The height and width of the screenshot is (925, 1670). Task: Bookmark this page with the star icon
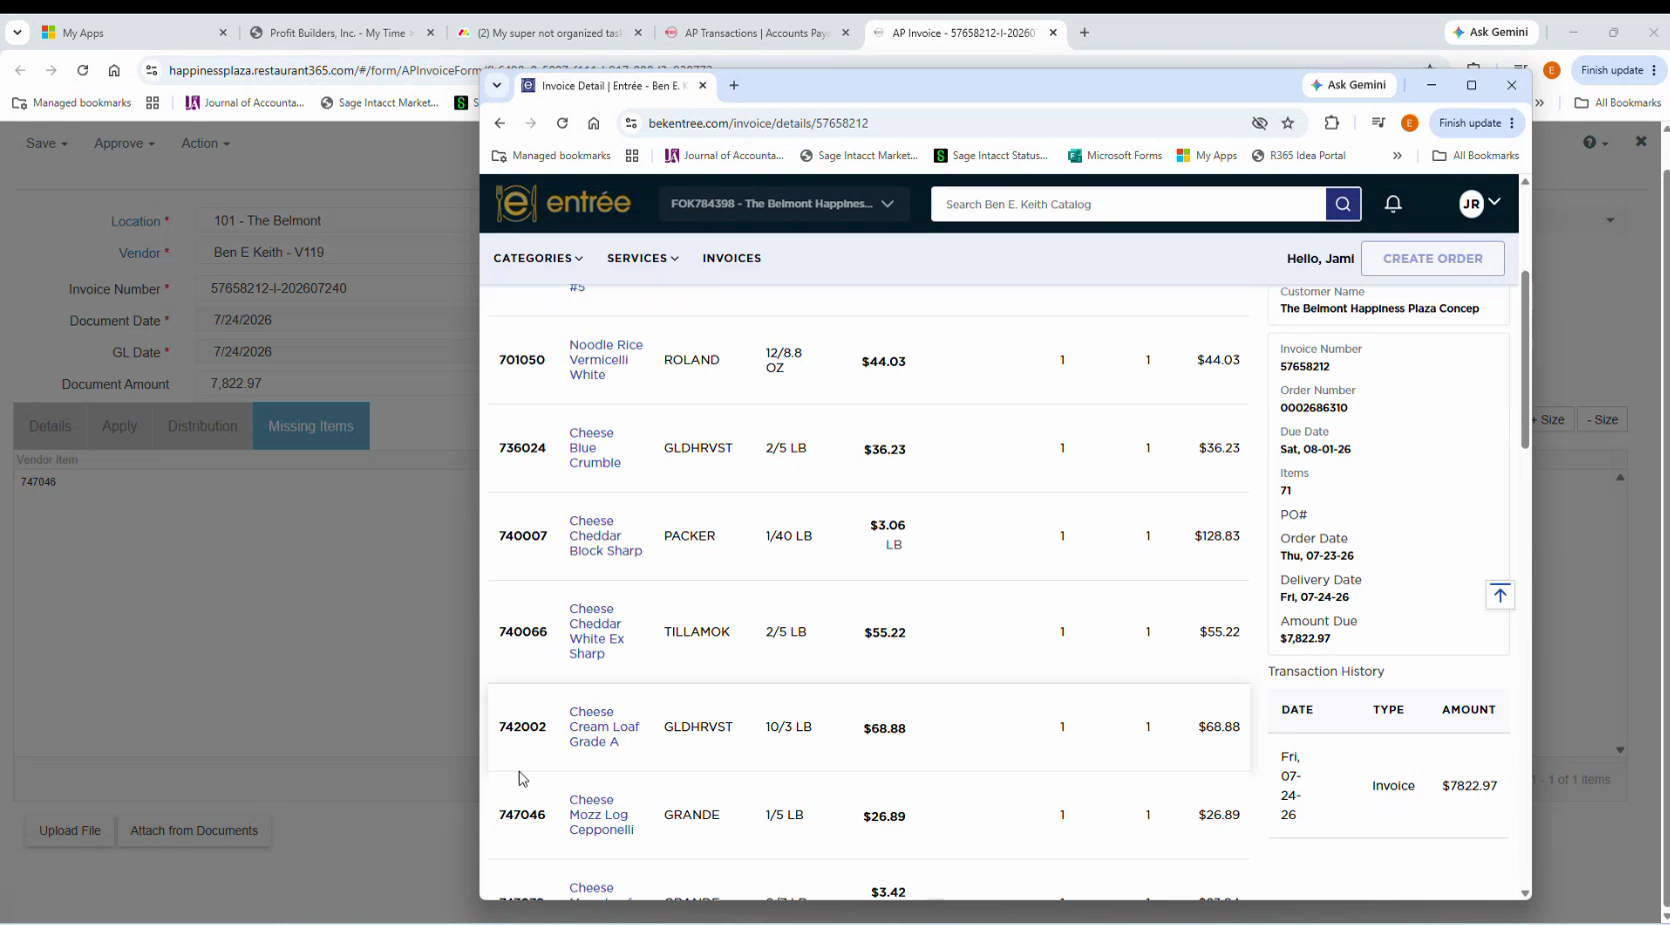pyautogui.click(x=1288, y=123)
